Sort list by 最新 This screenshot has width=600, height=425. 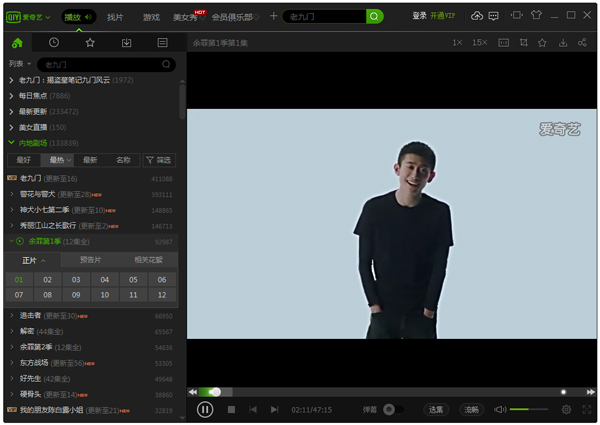[90, 160]
